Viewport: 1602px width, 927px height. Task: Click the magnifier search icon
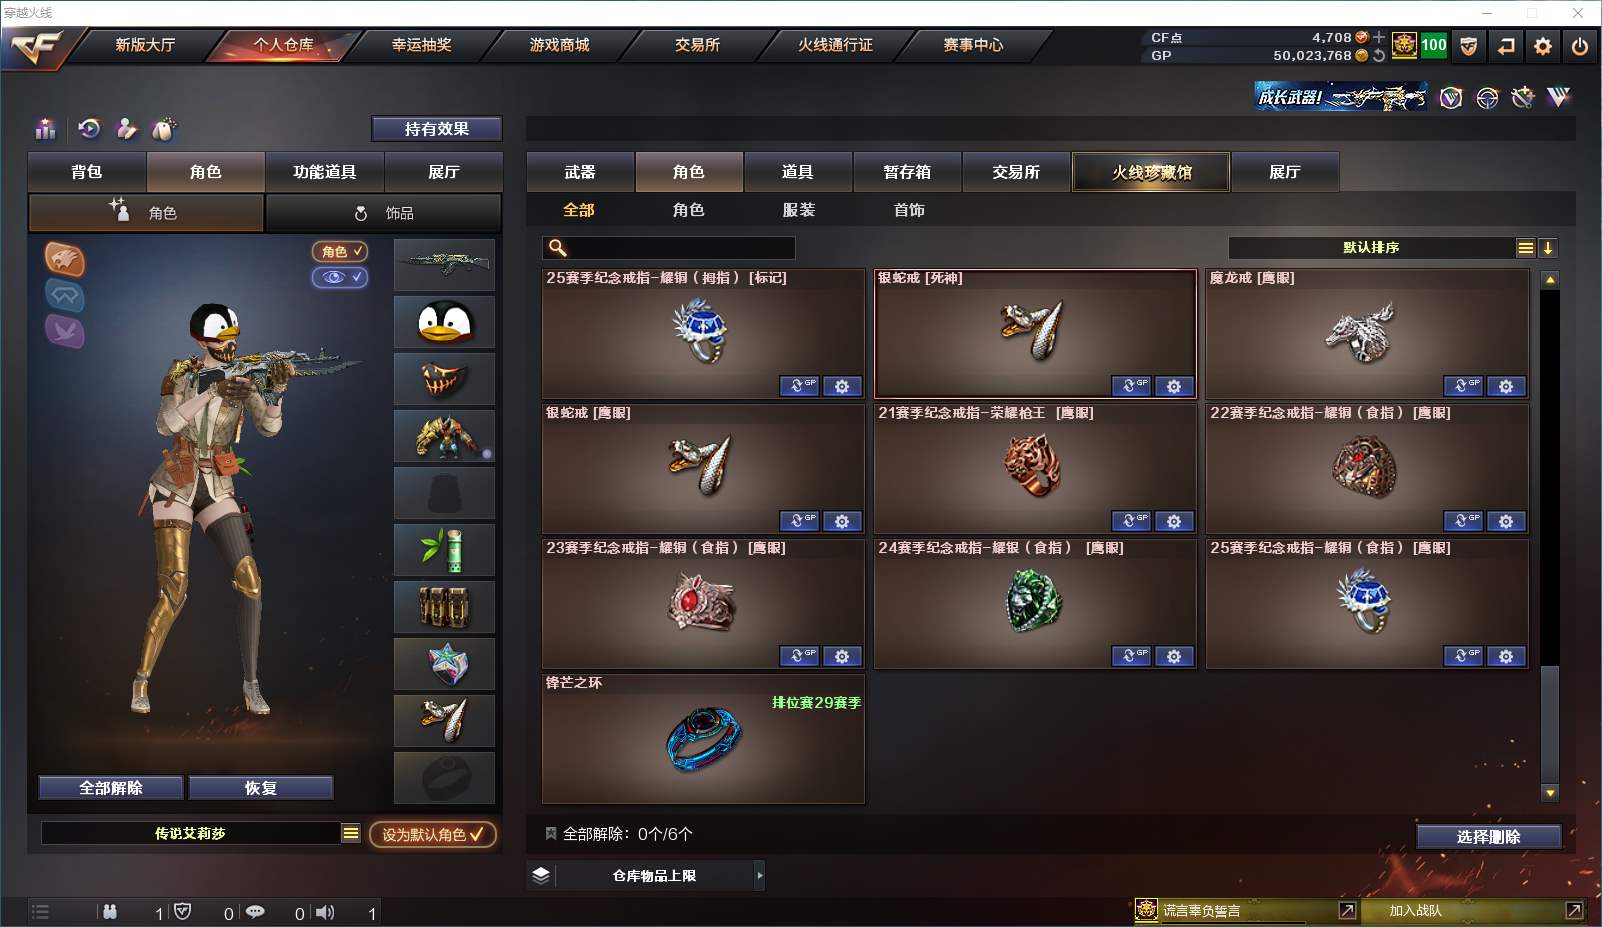coord(558,248)
